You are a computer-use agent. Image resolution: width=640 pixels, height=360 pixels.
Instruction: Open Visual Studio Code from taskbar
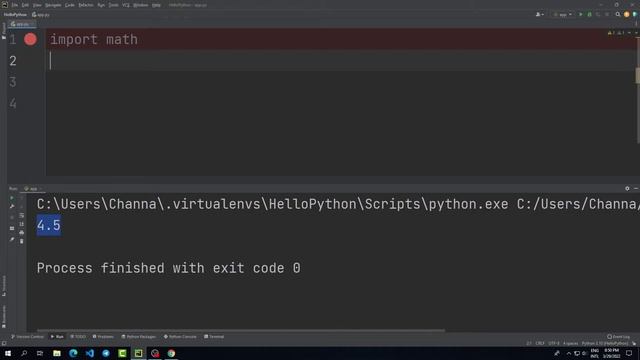(89, 353)
